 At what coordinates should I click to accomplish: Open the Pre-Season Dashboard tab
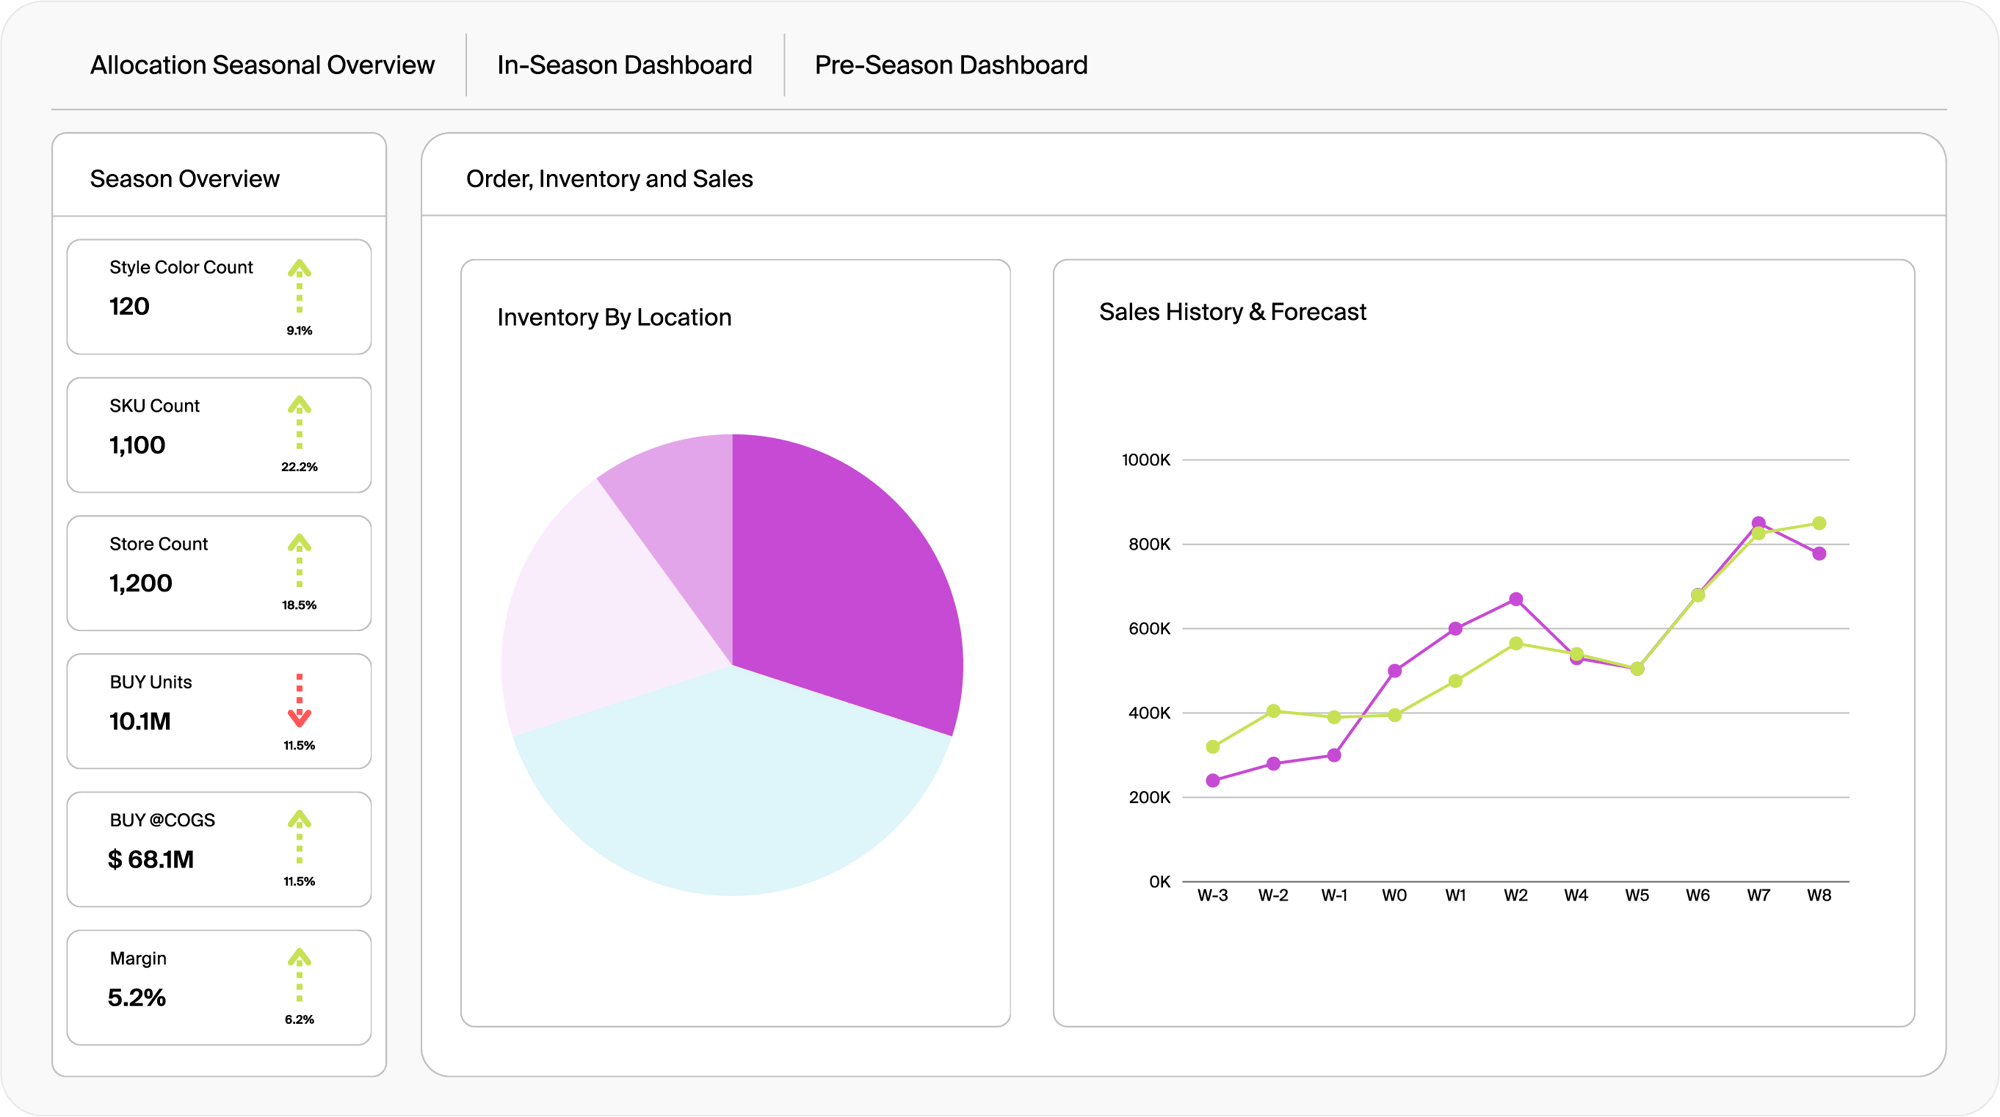pos(950,65)
